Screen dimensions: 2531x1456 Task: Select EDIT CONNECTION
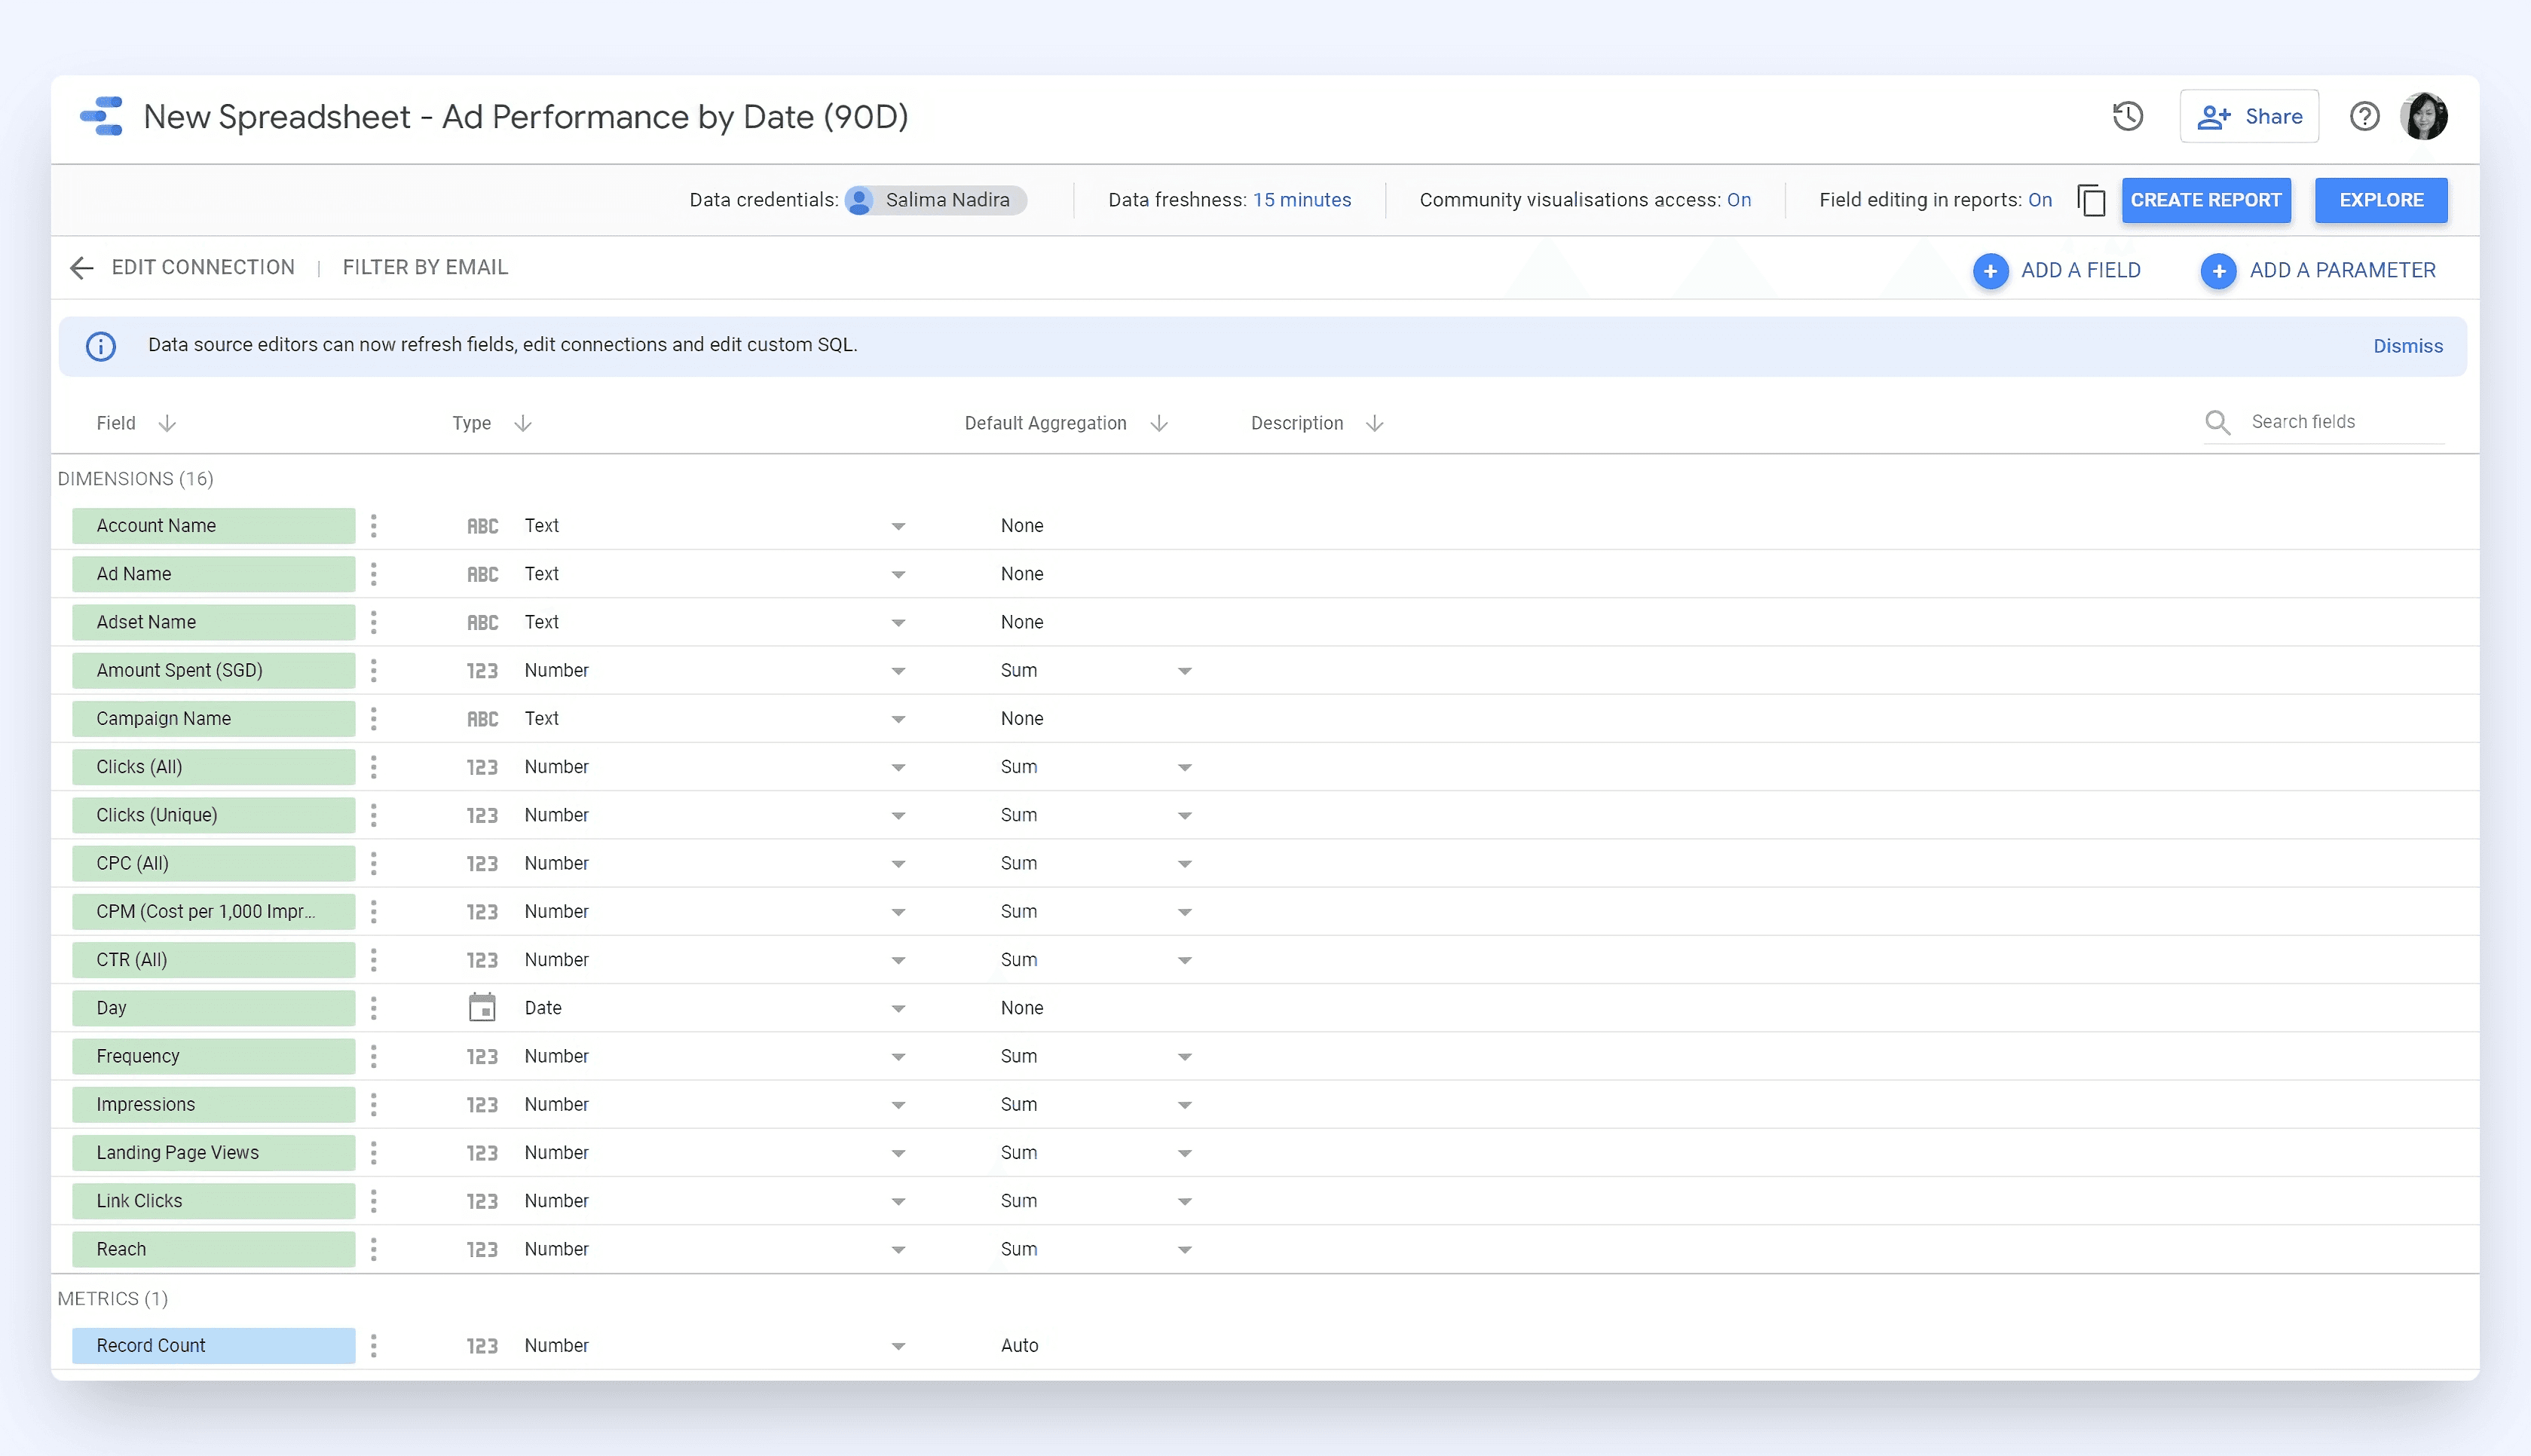coord(203,268)
